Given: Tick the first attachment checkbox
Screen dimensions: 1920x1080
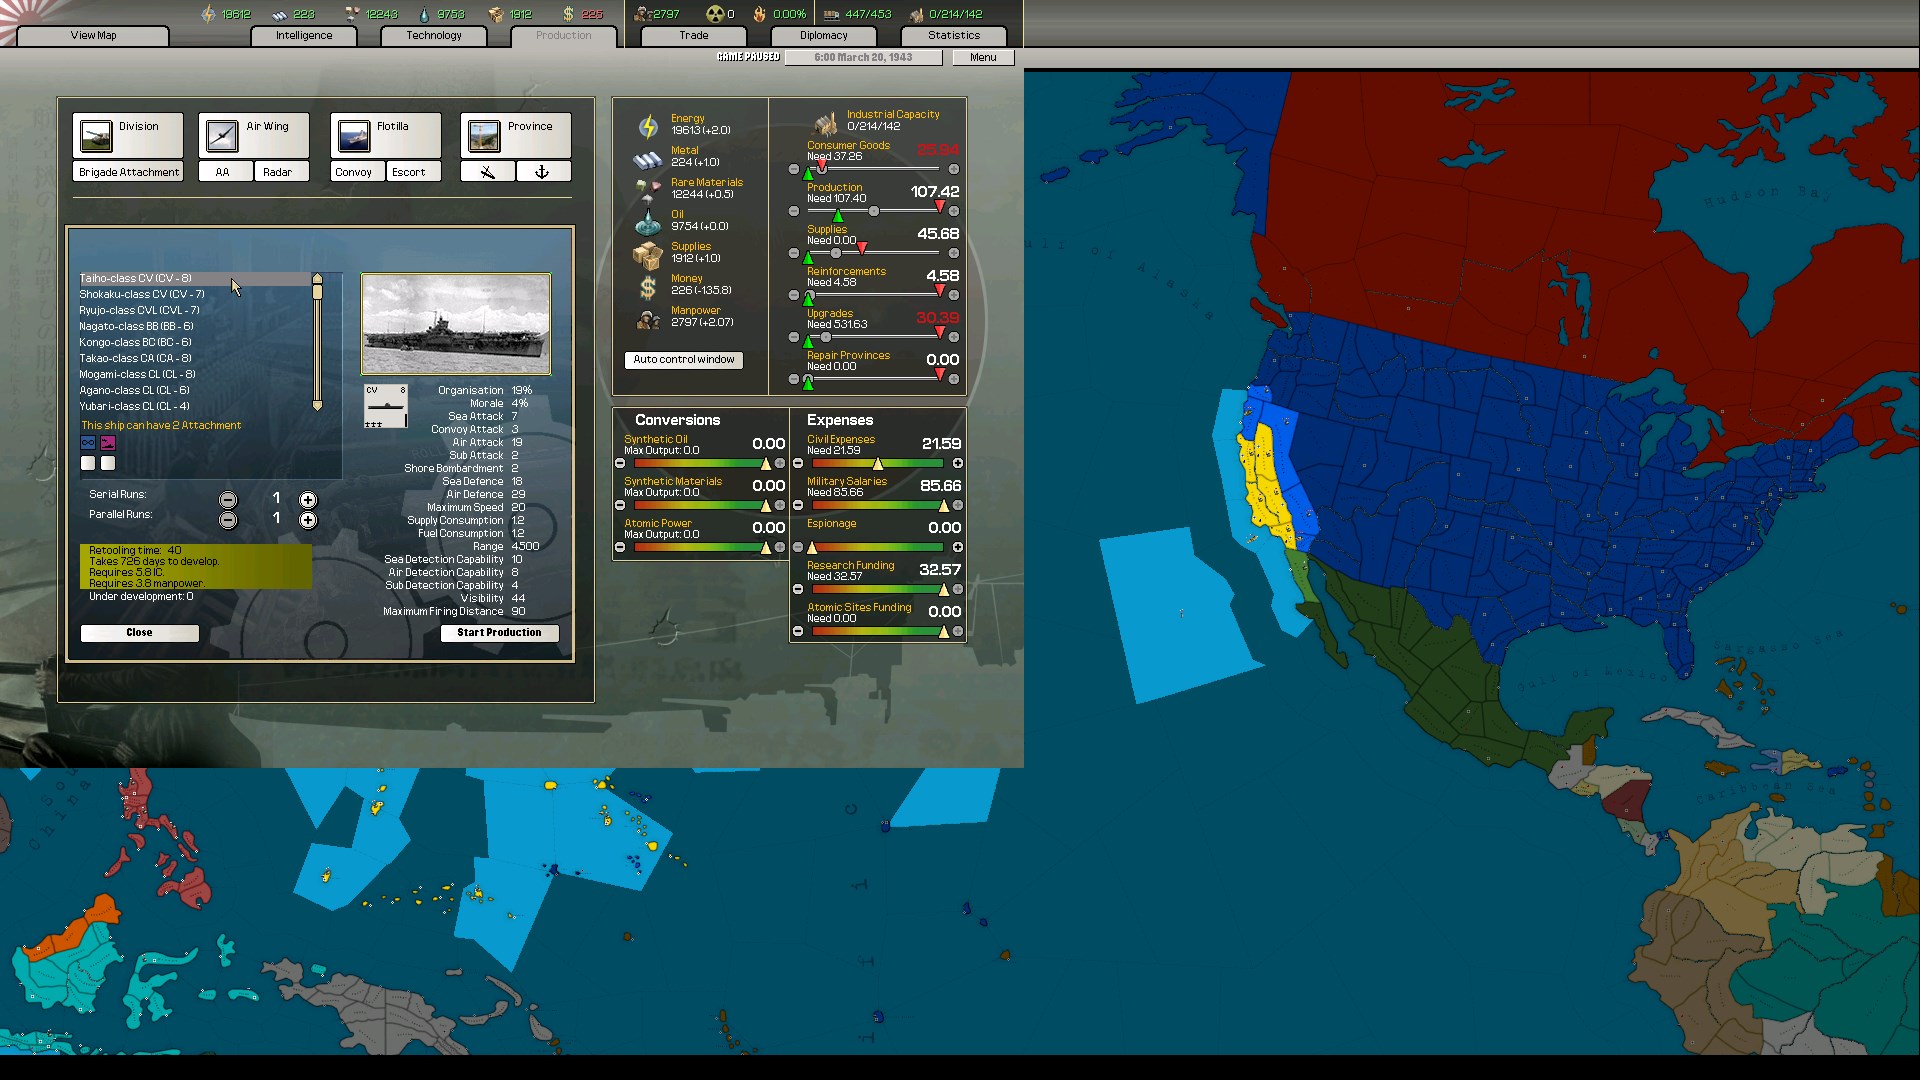Looking at the screenshot, I should (88, 463).
